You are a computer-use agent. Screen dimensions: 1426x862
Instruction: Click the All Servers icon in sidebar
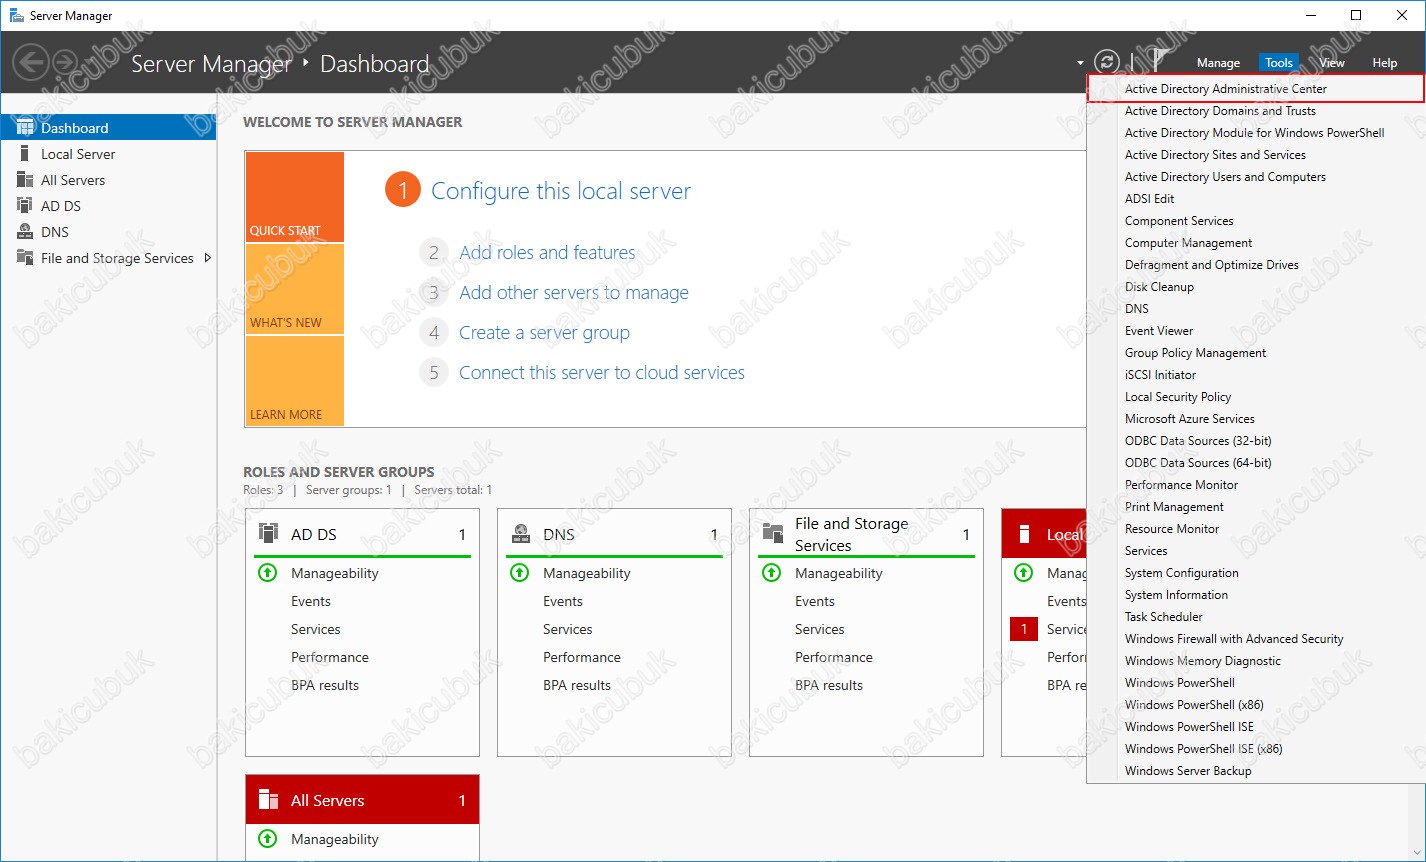[25, 180]
